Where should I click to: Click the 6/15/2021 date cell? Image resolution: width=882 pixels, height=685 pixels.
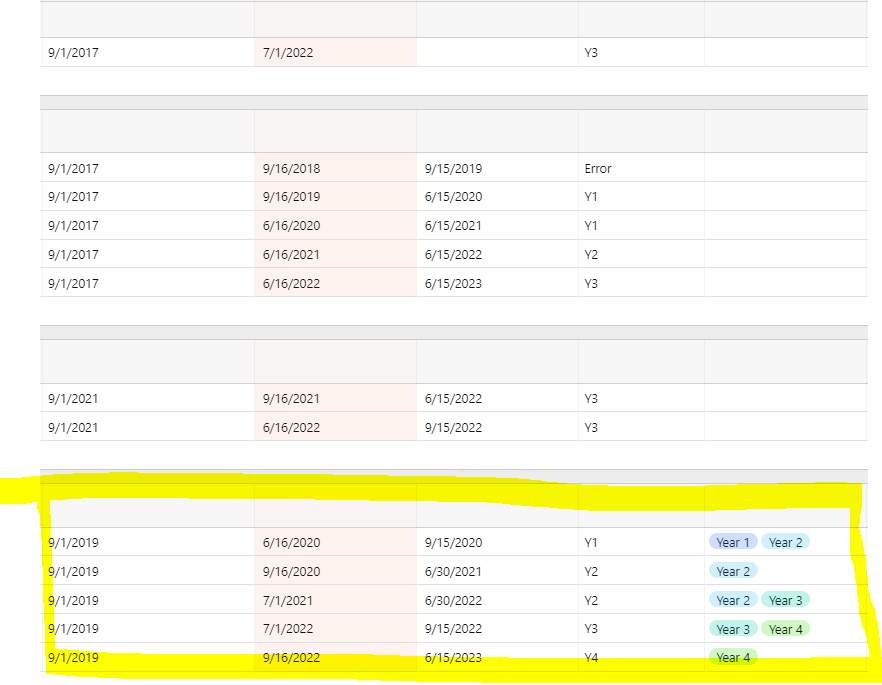click(x=497, y=226)
